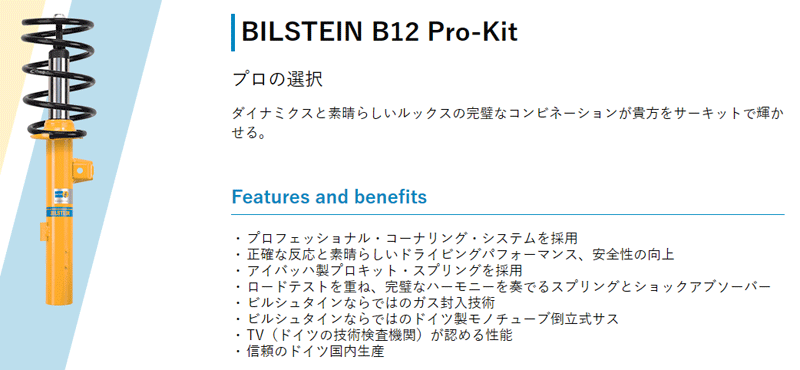The width and height of the screenshot is (800, 370).
Task: Select the プロフェッショナル・コーナリング・システム bullet
Action: point(406,238)
